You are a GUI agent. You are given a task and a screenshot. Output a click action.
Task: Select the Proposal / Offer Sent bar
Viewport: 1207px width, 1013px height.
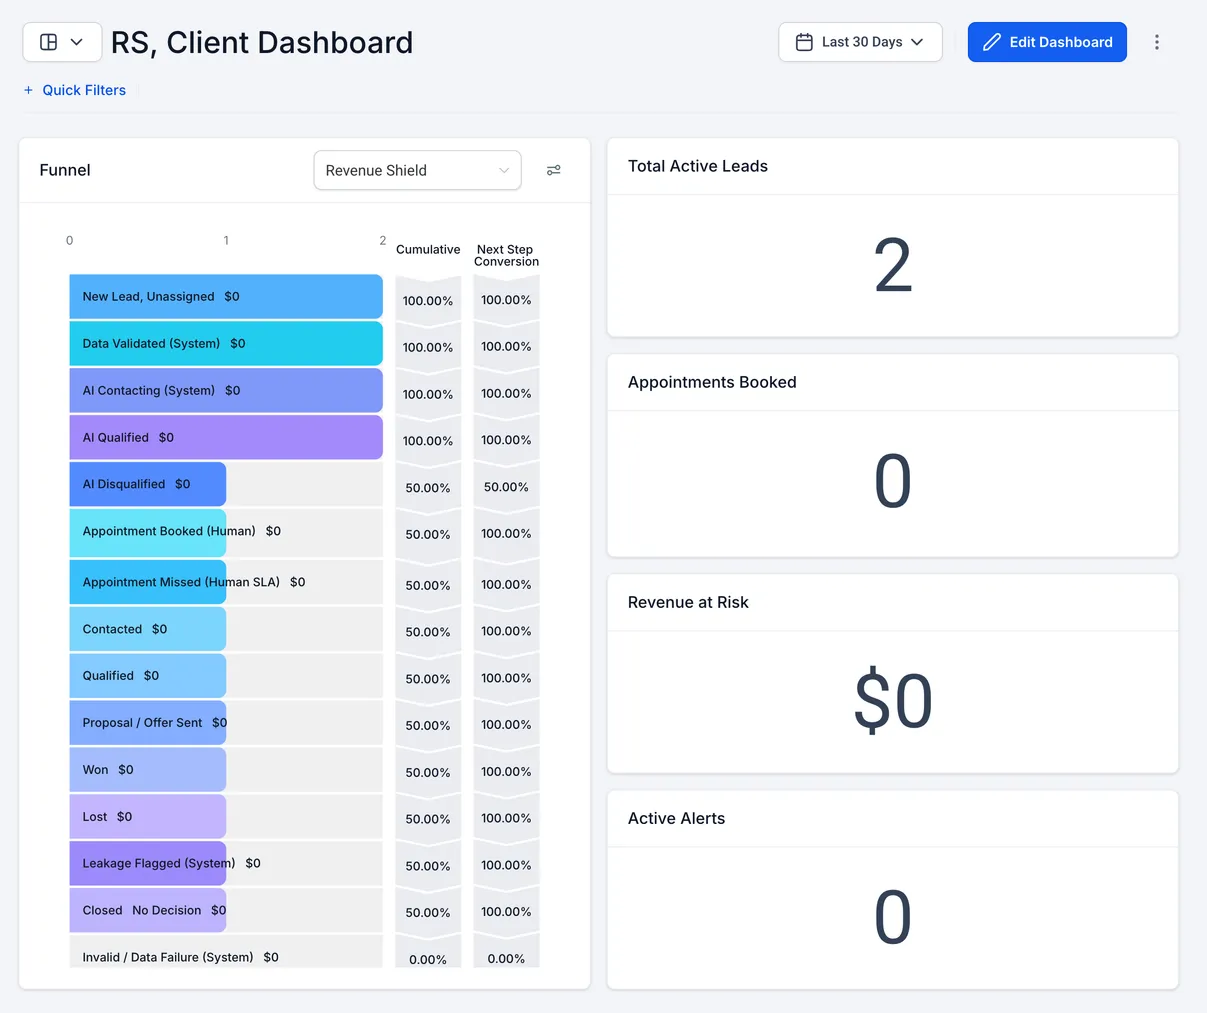(147, 723)
